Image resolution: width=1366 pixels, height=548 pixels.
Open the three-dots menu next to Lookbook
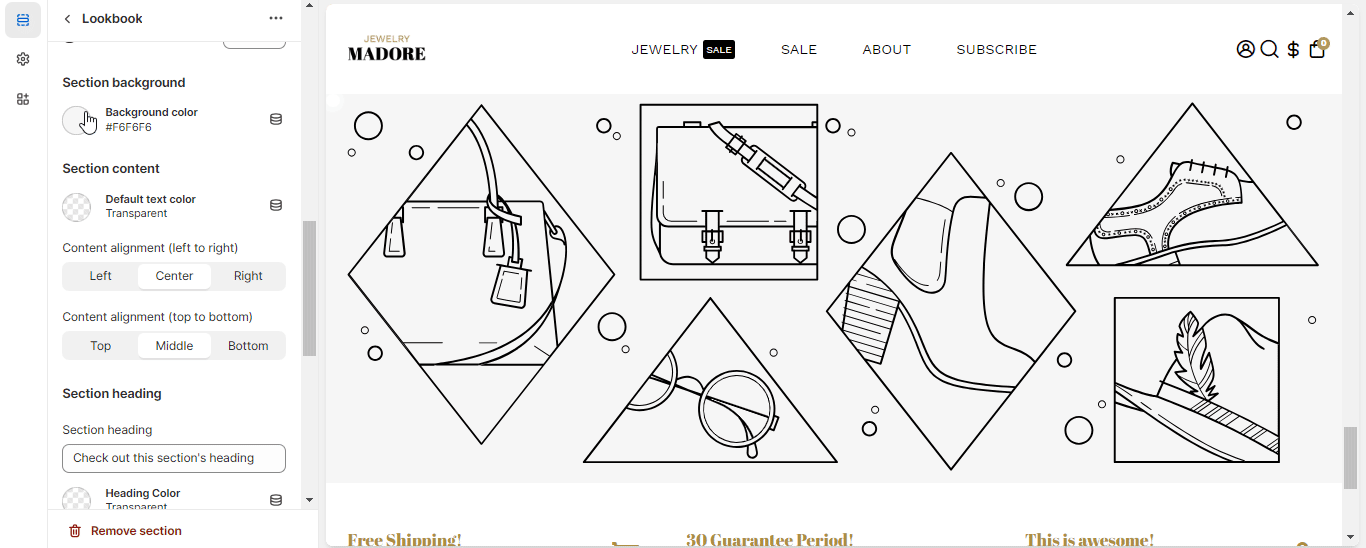(x=276, y=19)
